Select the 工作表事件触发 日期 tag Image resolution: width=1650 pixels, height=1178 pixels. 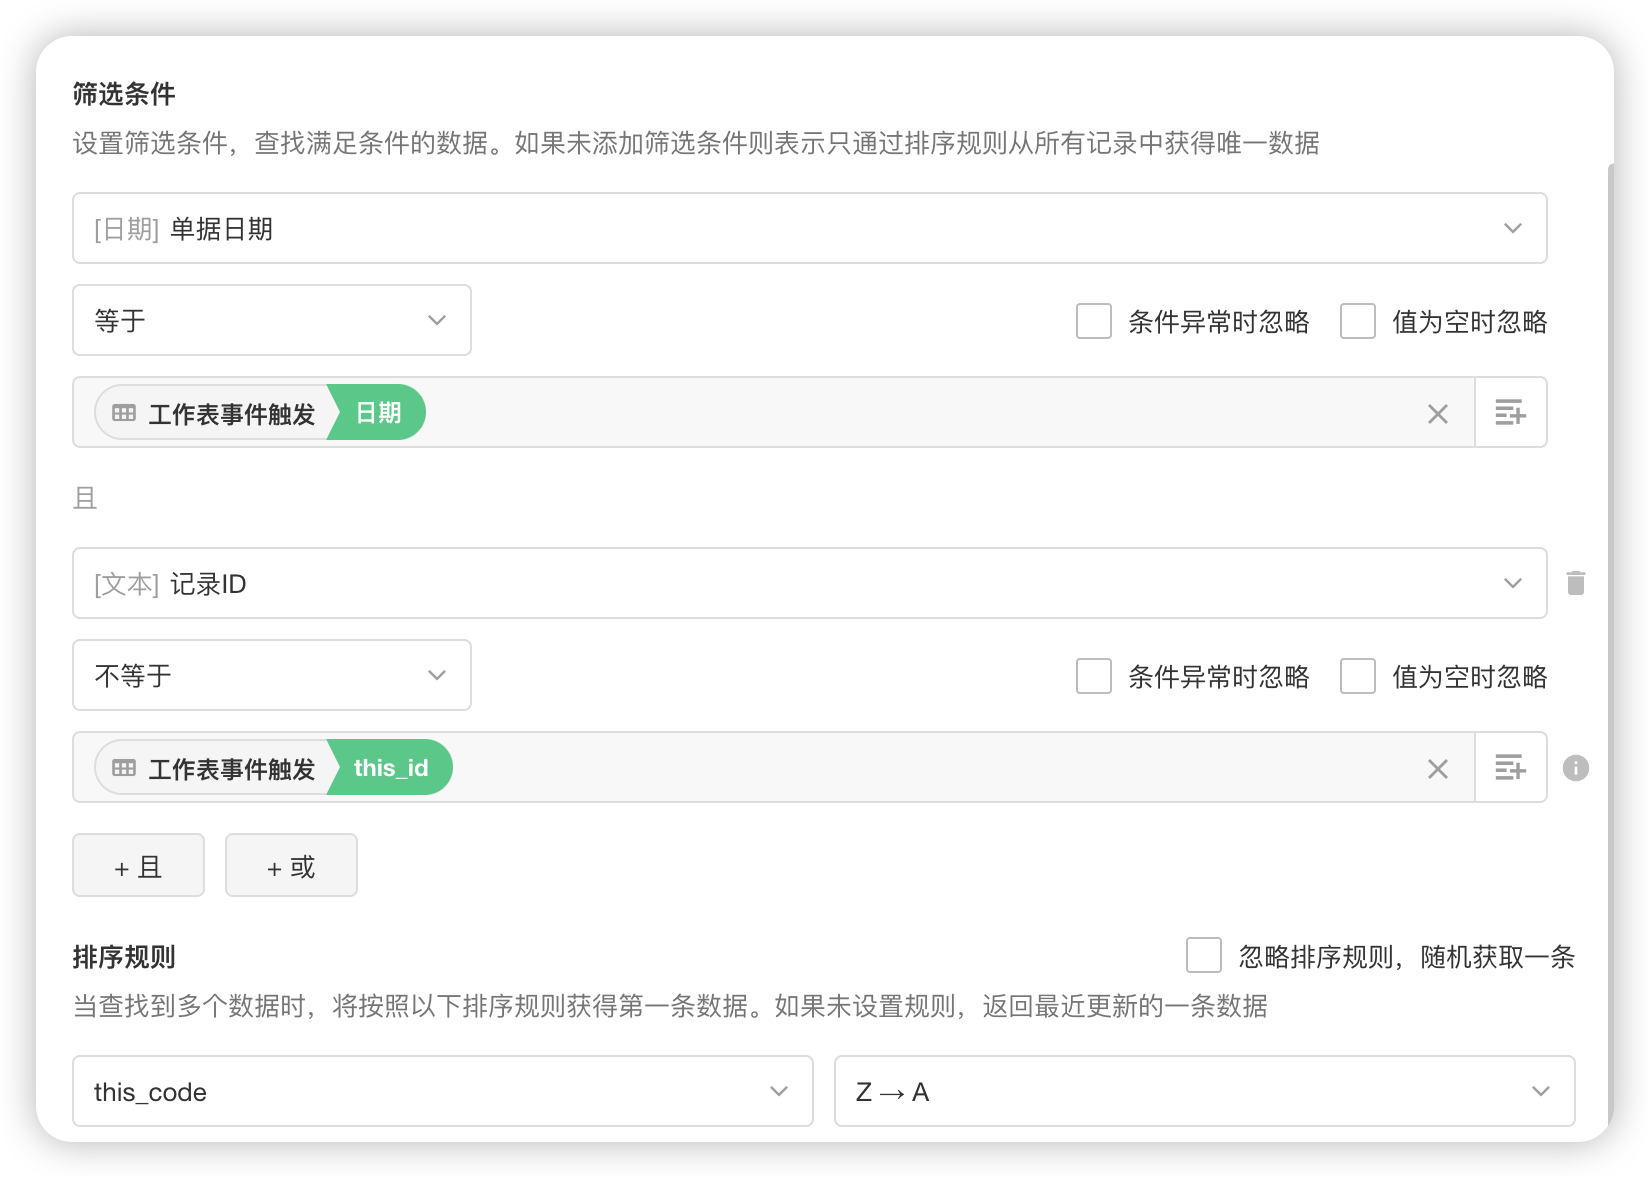point(260,412)
